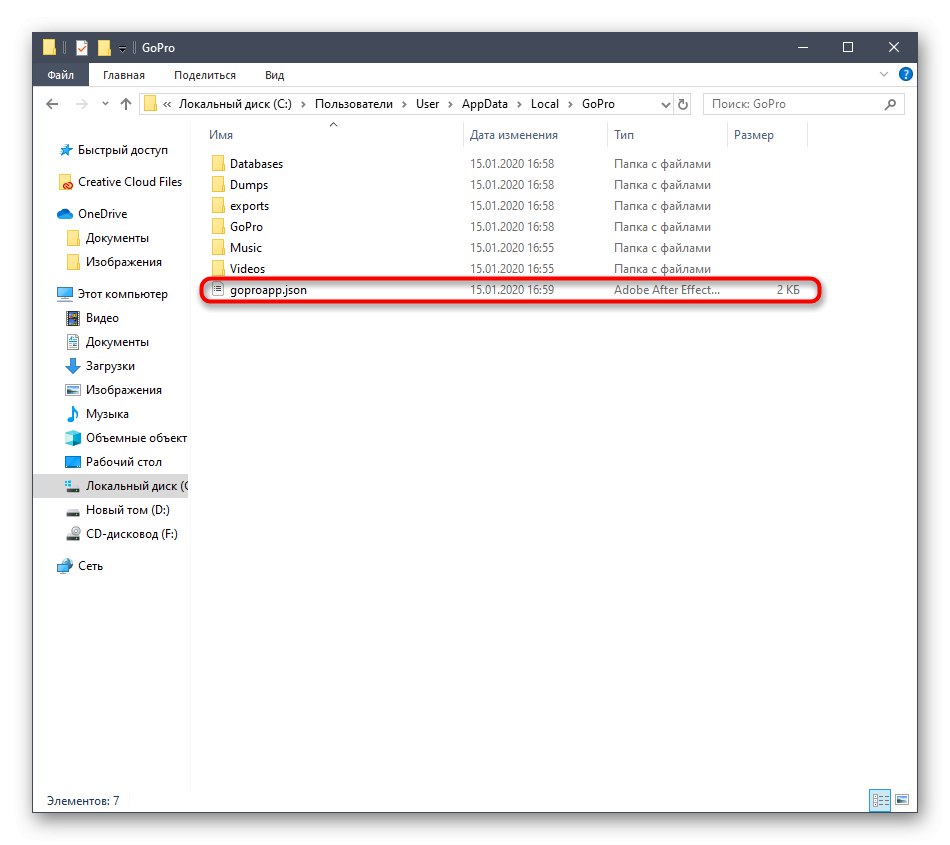
Task: Click the search magnifier icon
Action: pyautogui.click(x=890, y=104)
